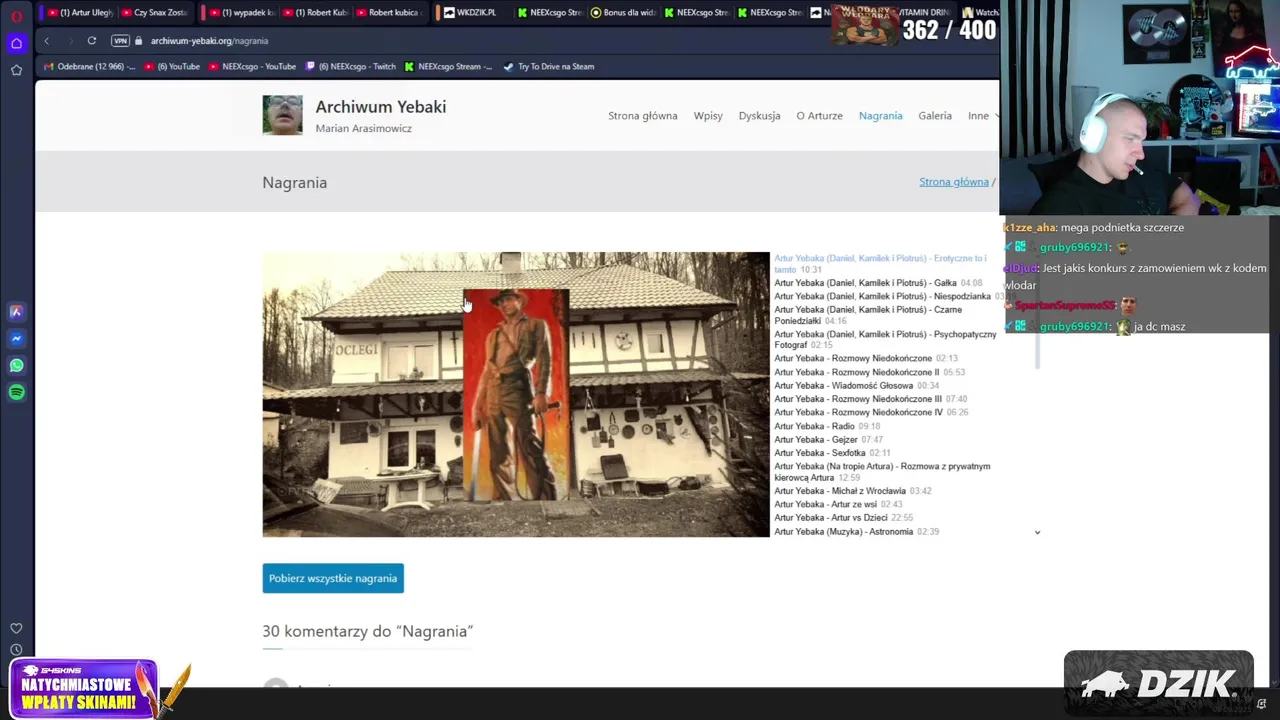Viewport: 1280px width, 720px height.
Task: Switch to the (1) Robert Kub browser tab
Action: click(x=314, y=13)
